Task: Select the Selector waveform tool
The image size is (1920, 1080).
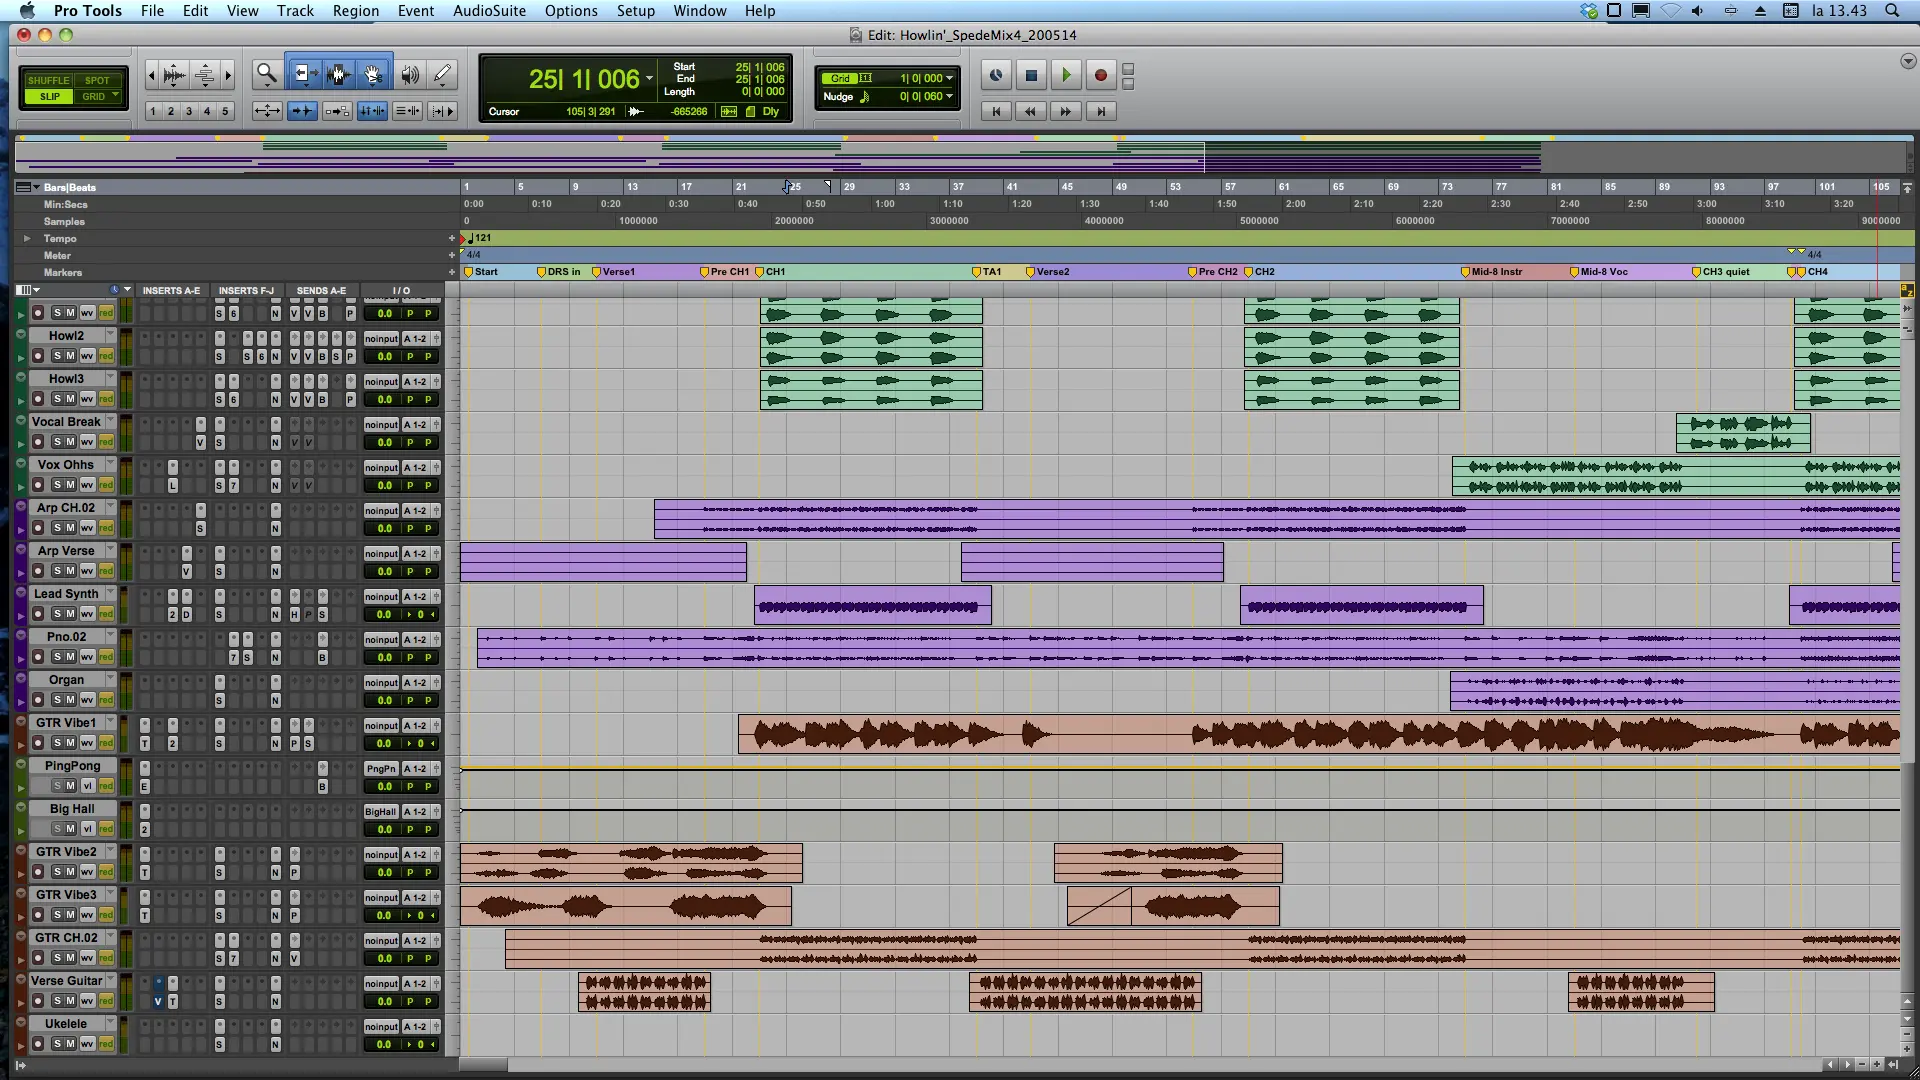Action: [338, 74]
